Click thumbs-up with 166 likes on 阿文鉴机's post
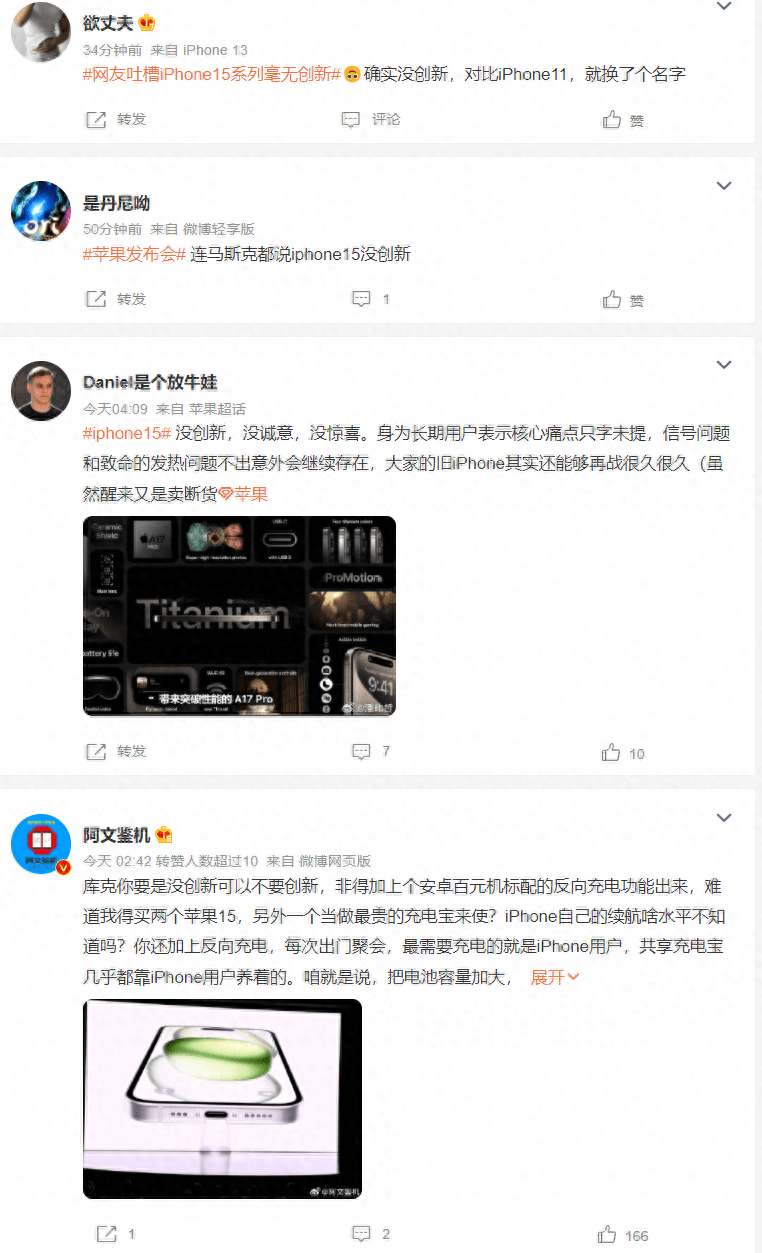Viewport: 762px width, 1253px height. click(x=625, y=1235)
